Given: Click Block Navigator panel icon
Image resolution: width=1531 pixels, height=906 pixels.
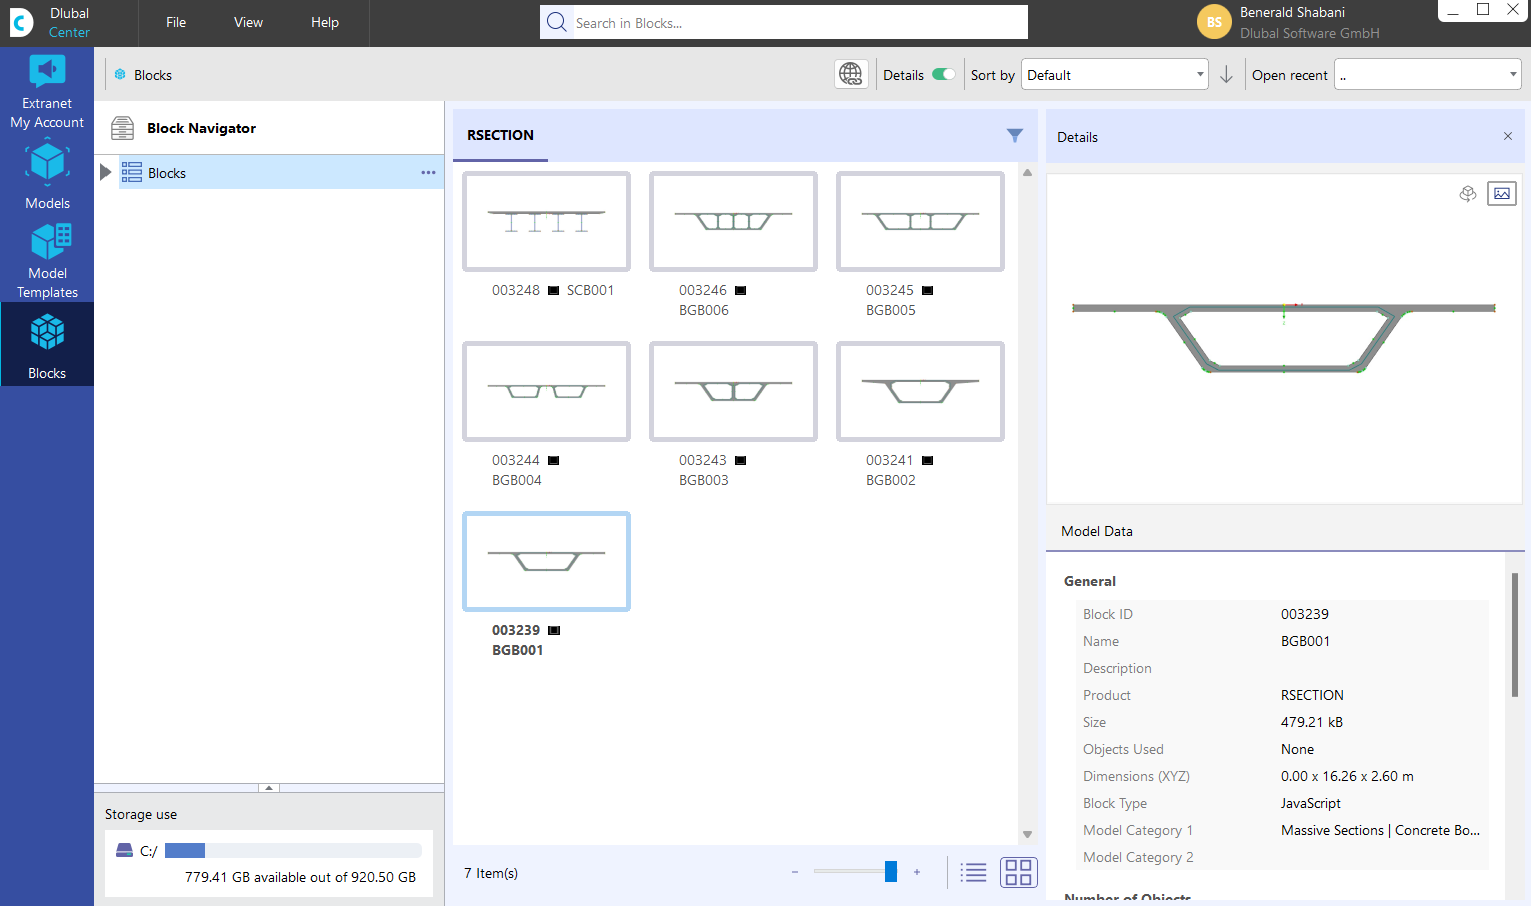Looking at the screenshot, I should [x=122, y=128].
